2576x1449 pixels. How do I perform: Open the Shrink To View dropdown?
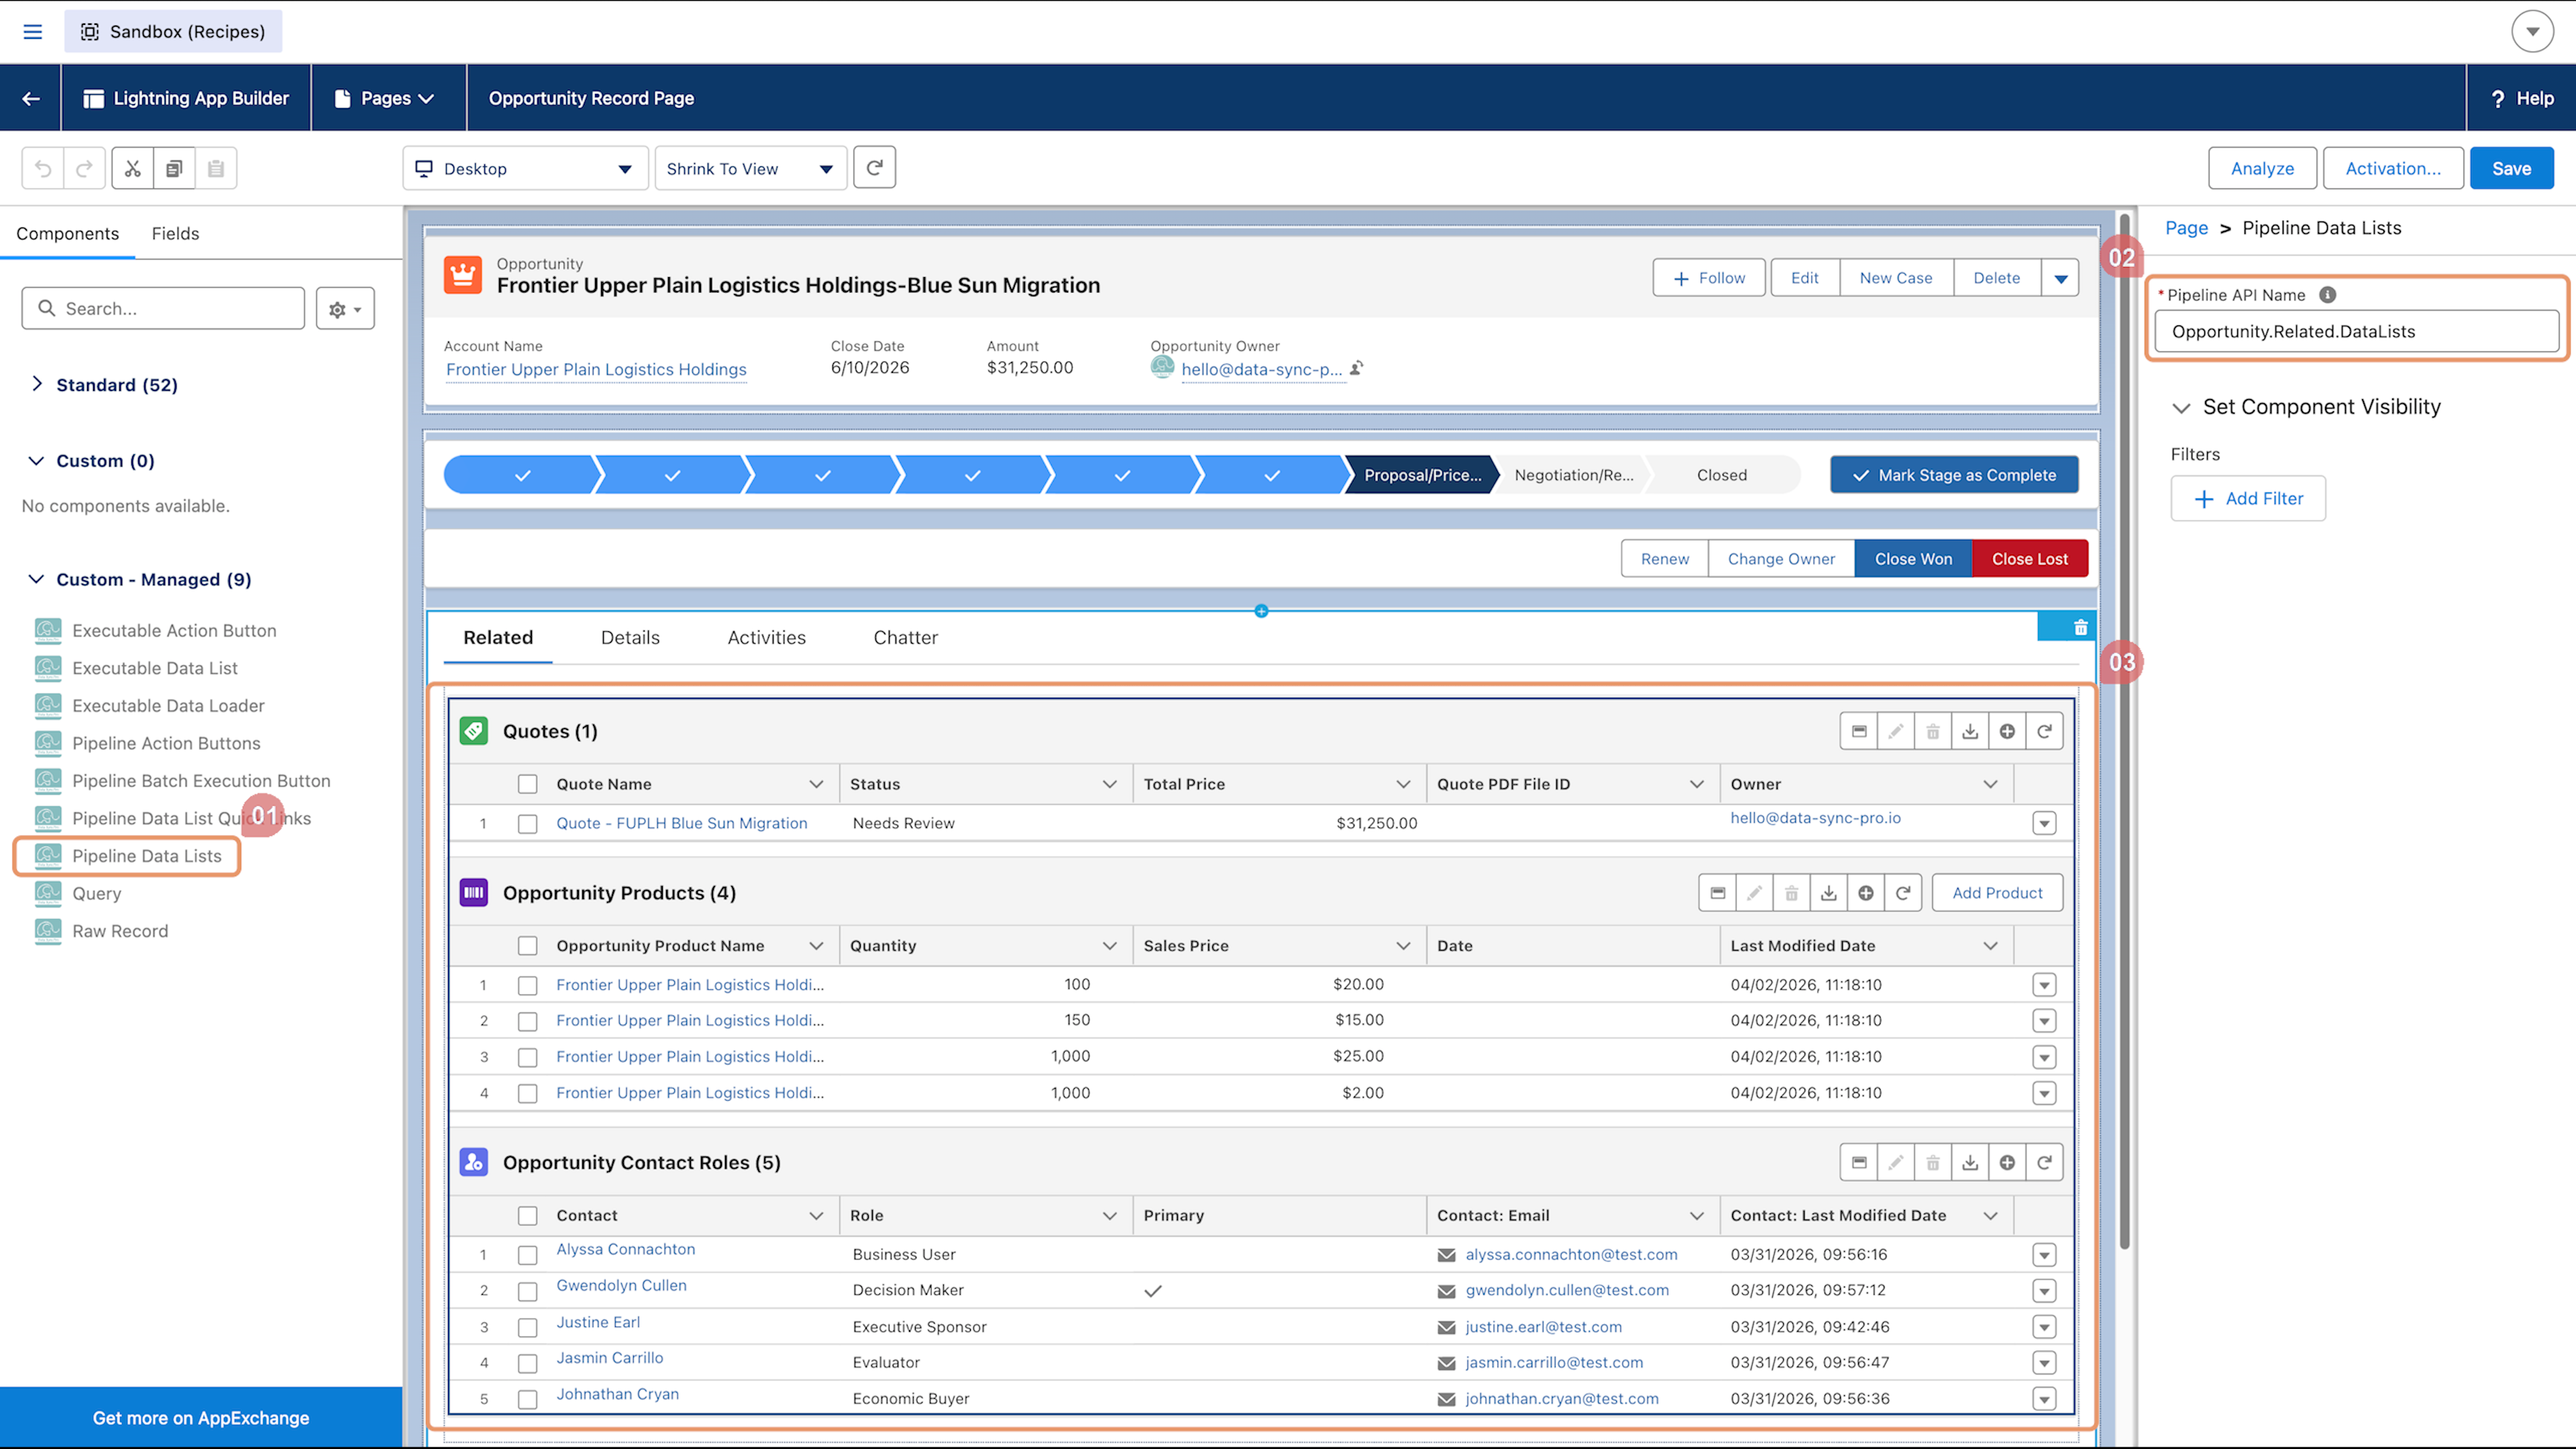click(x=750, y=168)
